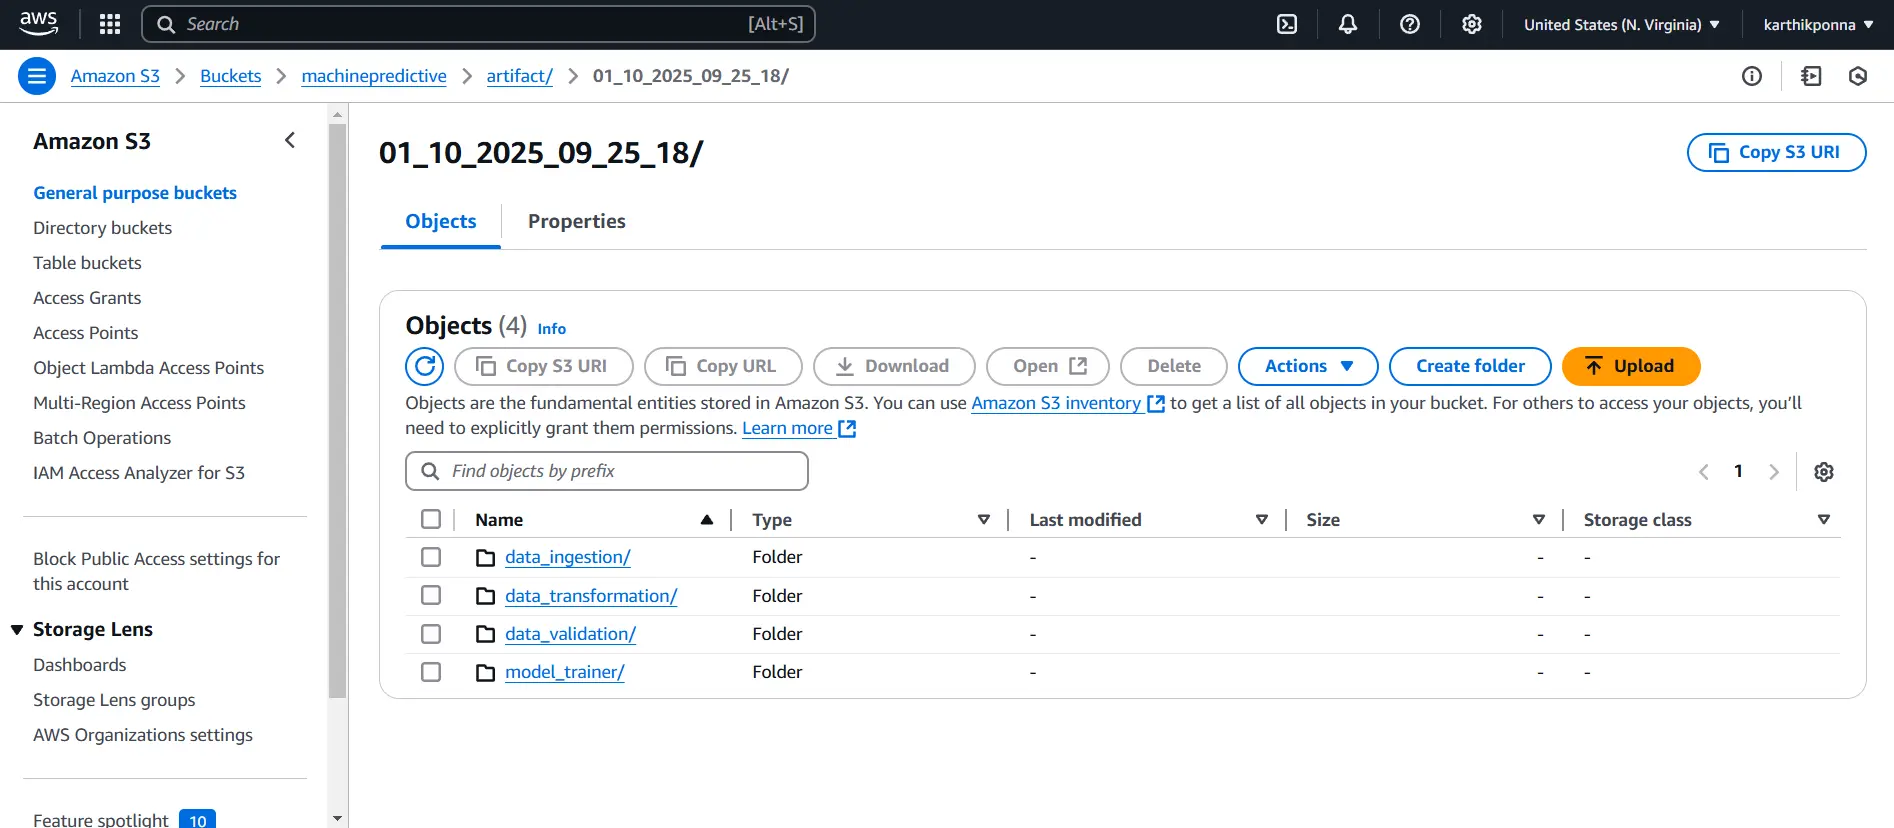Check the data_validation/ row checkbox

pyautogui.click(x=431, y=634)
